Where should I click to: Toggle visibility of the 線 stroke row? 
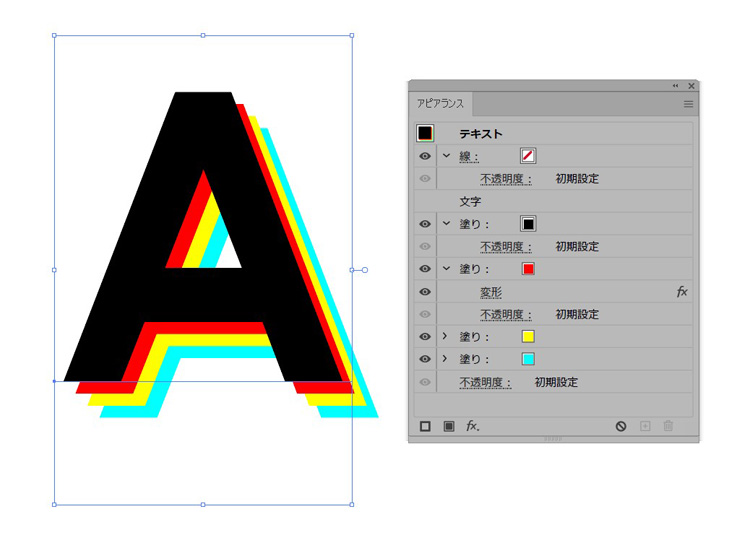(x=425, y=156)
